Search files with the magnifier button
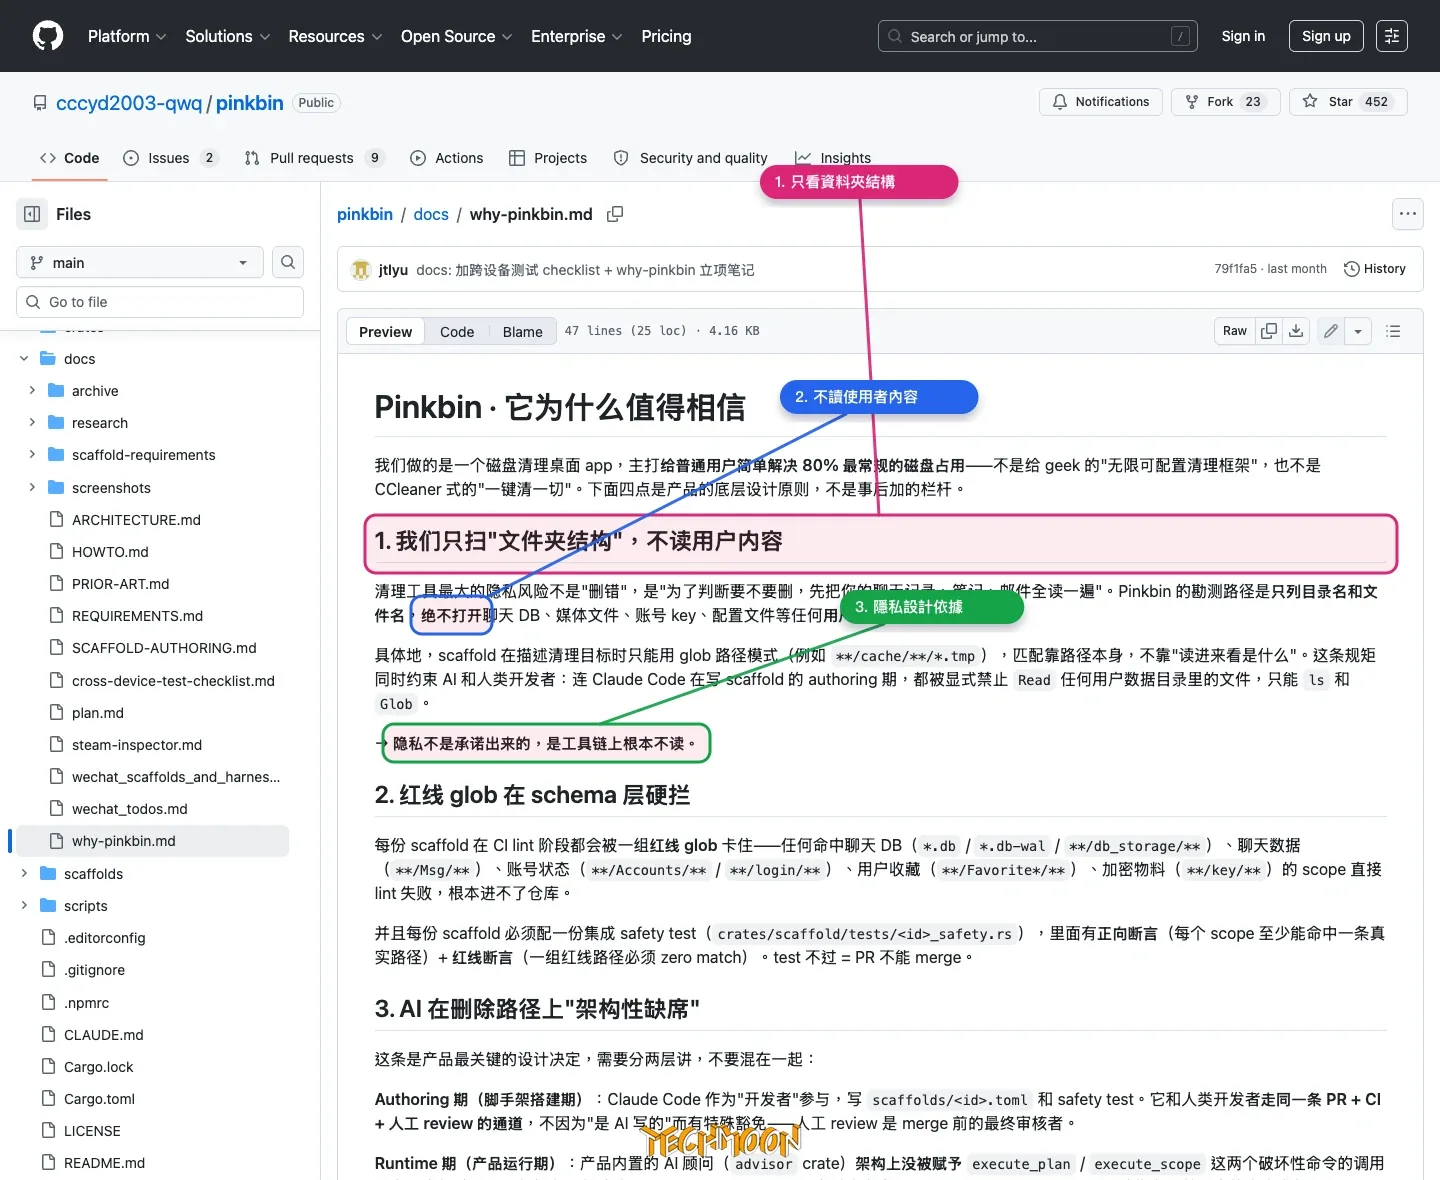The image size is (1440, 1180). tap(288, 262)
